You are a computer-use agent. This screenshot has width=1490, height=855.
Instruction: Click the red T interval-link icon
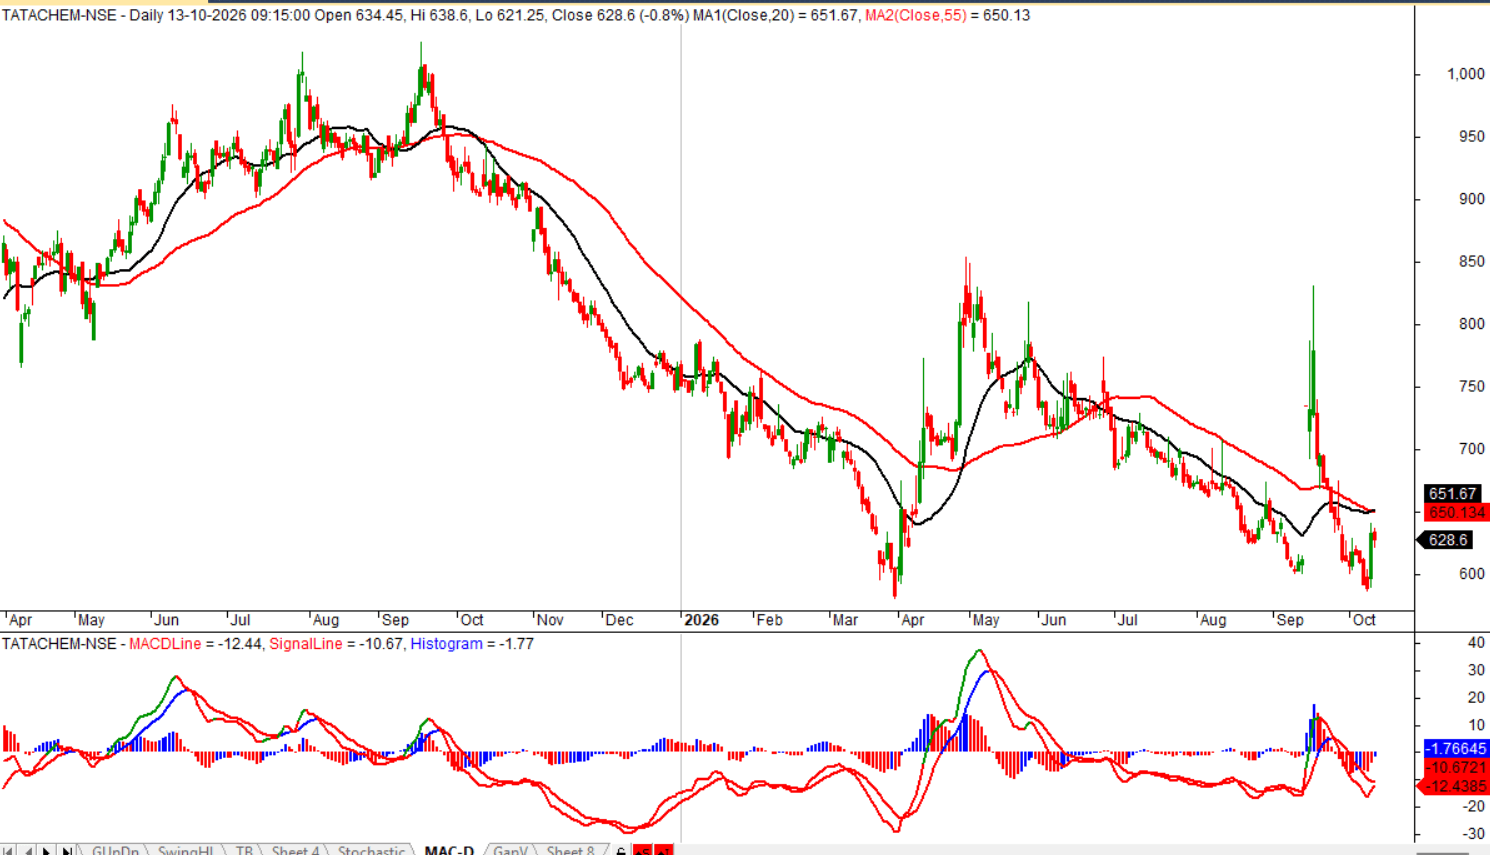[x=663, y=851]
